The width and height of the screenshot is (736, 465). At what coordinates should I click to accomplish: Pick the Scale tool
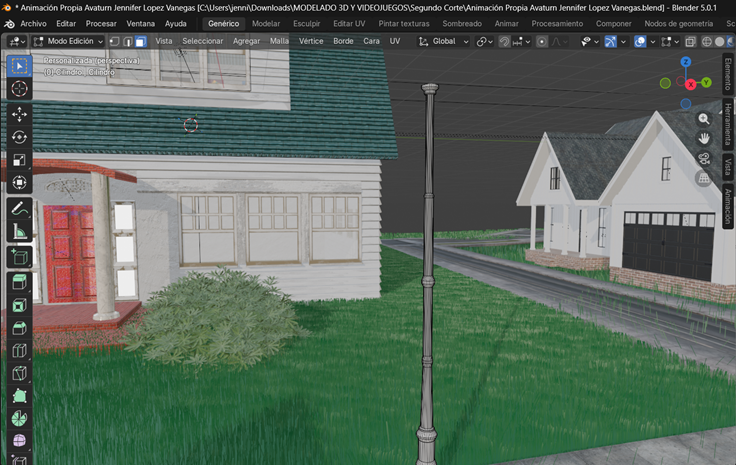pyautogui.click(x=19, y=161)
